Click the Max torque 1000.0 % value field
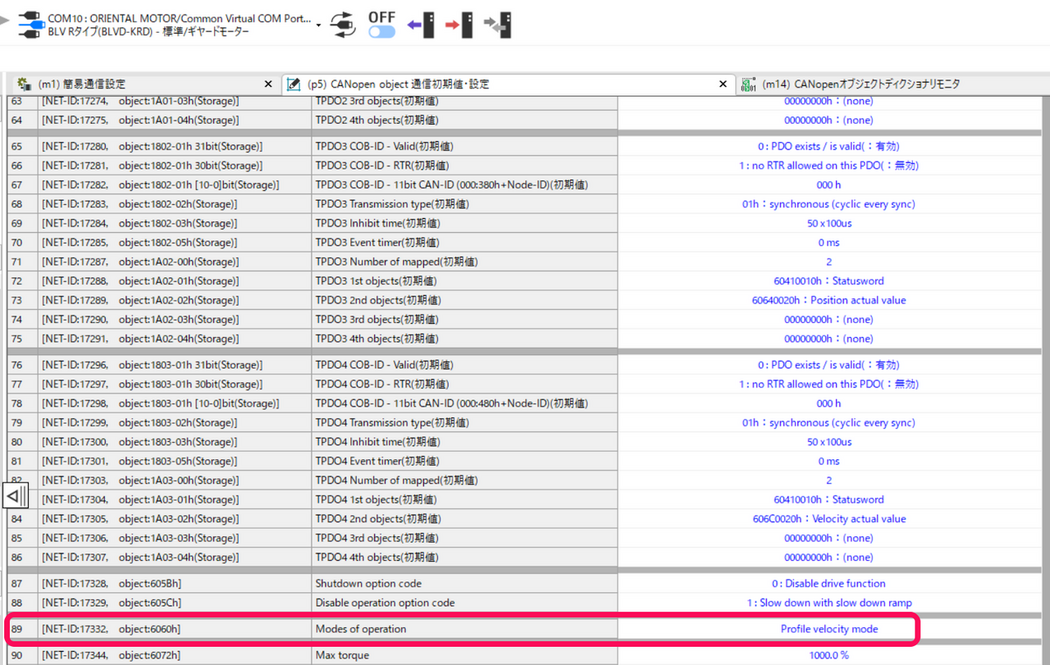 pyautogui.click(x=828, y=655)
